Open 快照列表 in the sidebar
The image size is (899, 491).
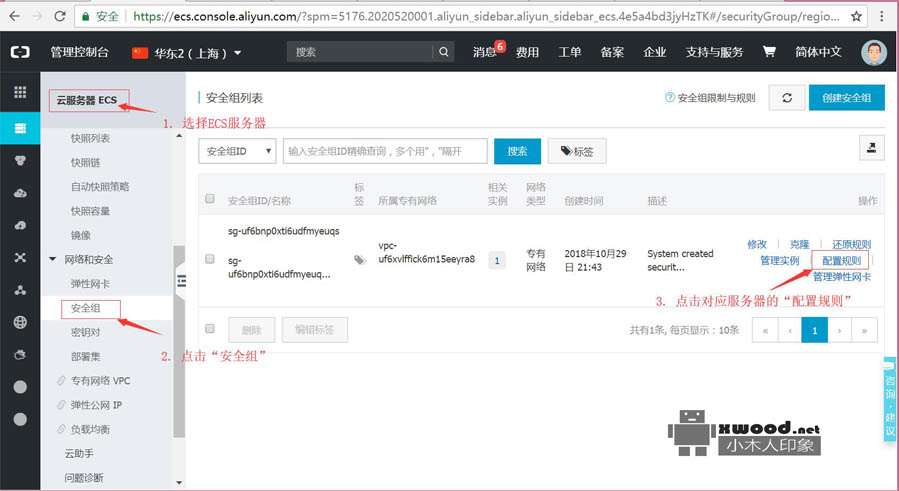pos(90,138)
